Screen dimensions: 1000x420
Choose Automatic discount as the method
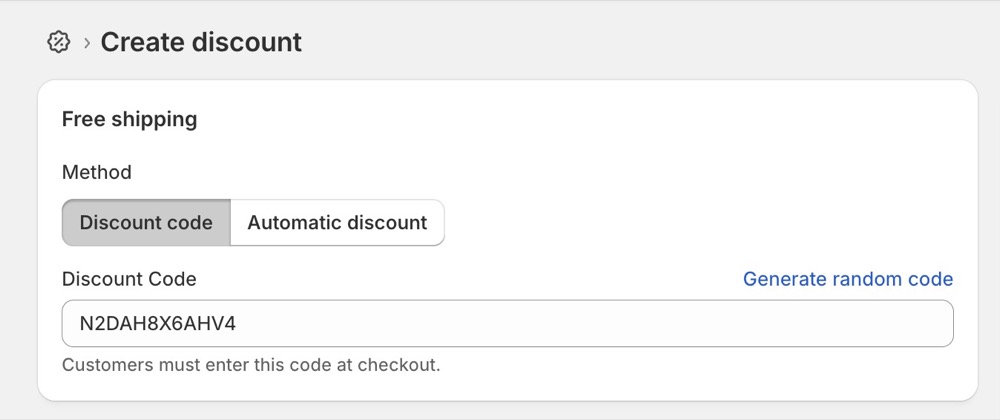(337, 222)
